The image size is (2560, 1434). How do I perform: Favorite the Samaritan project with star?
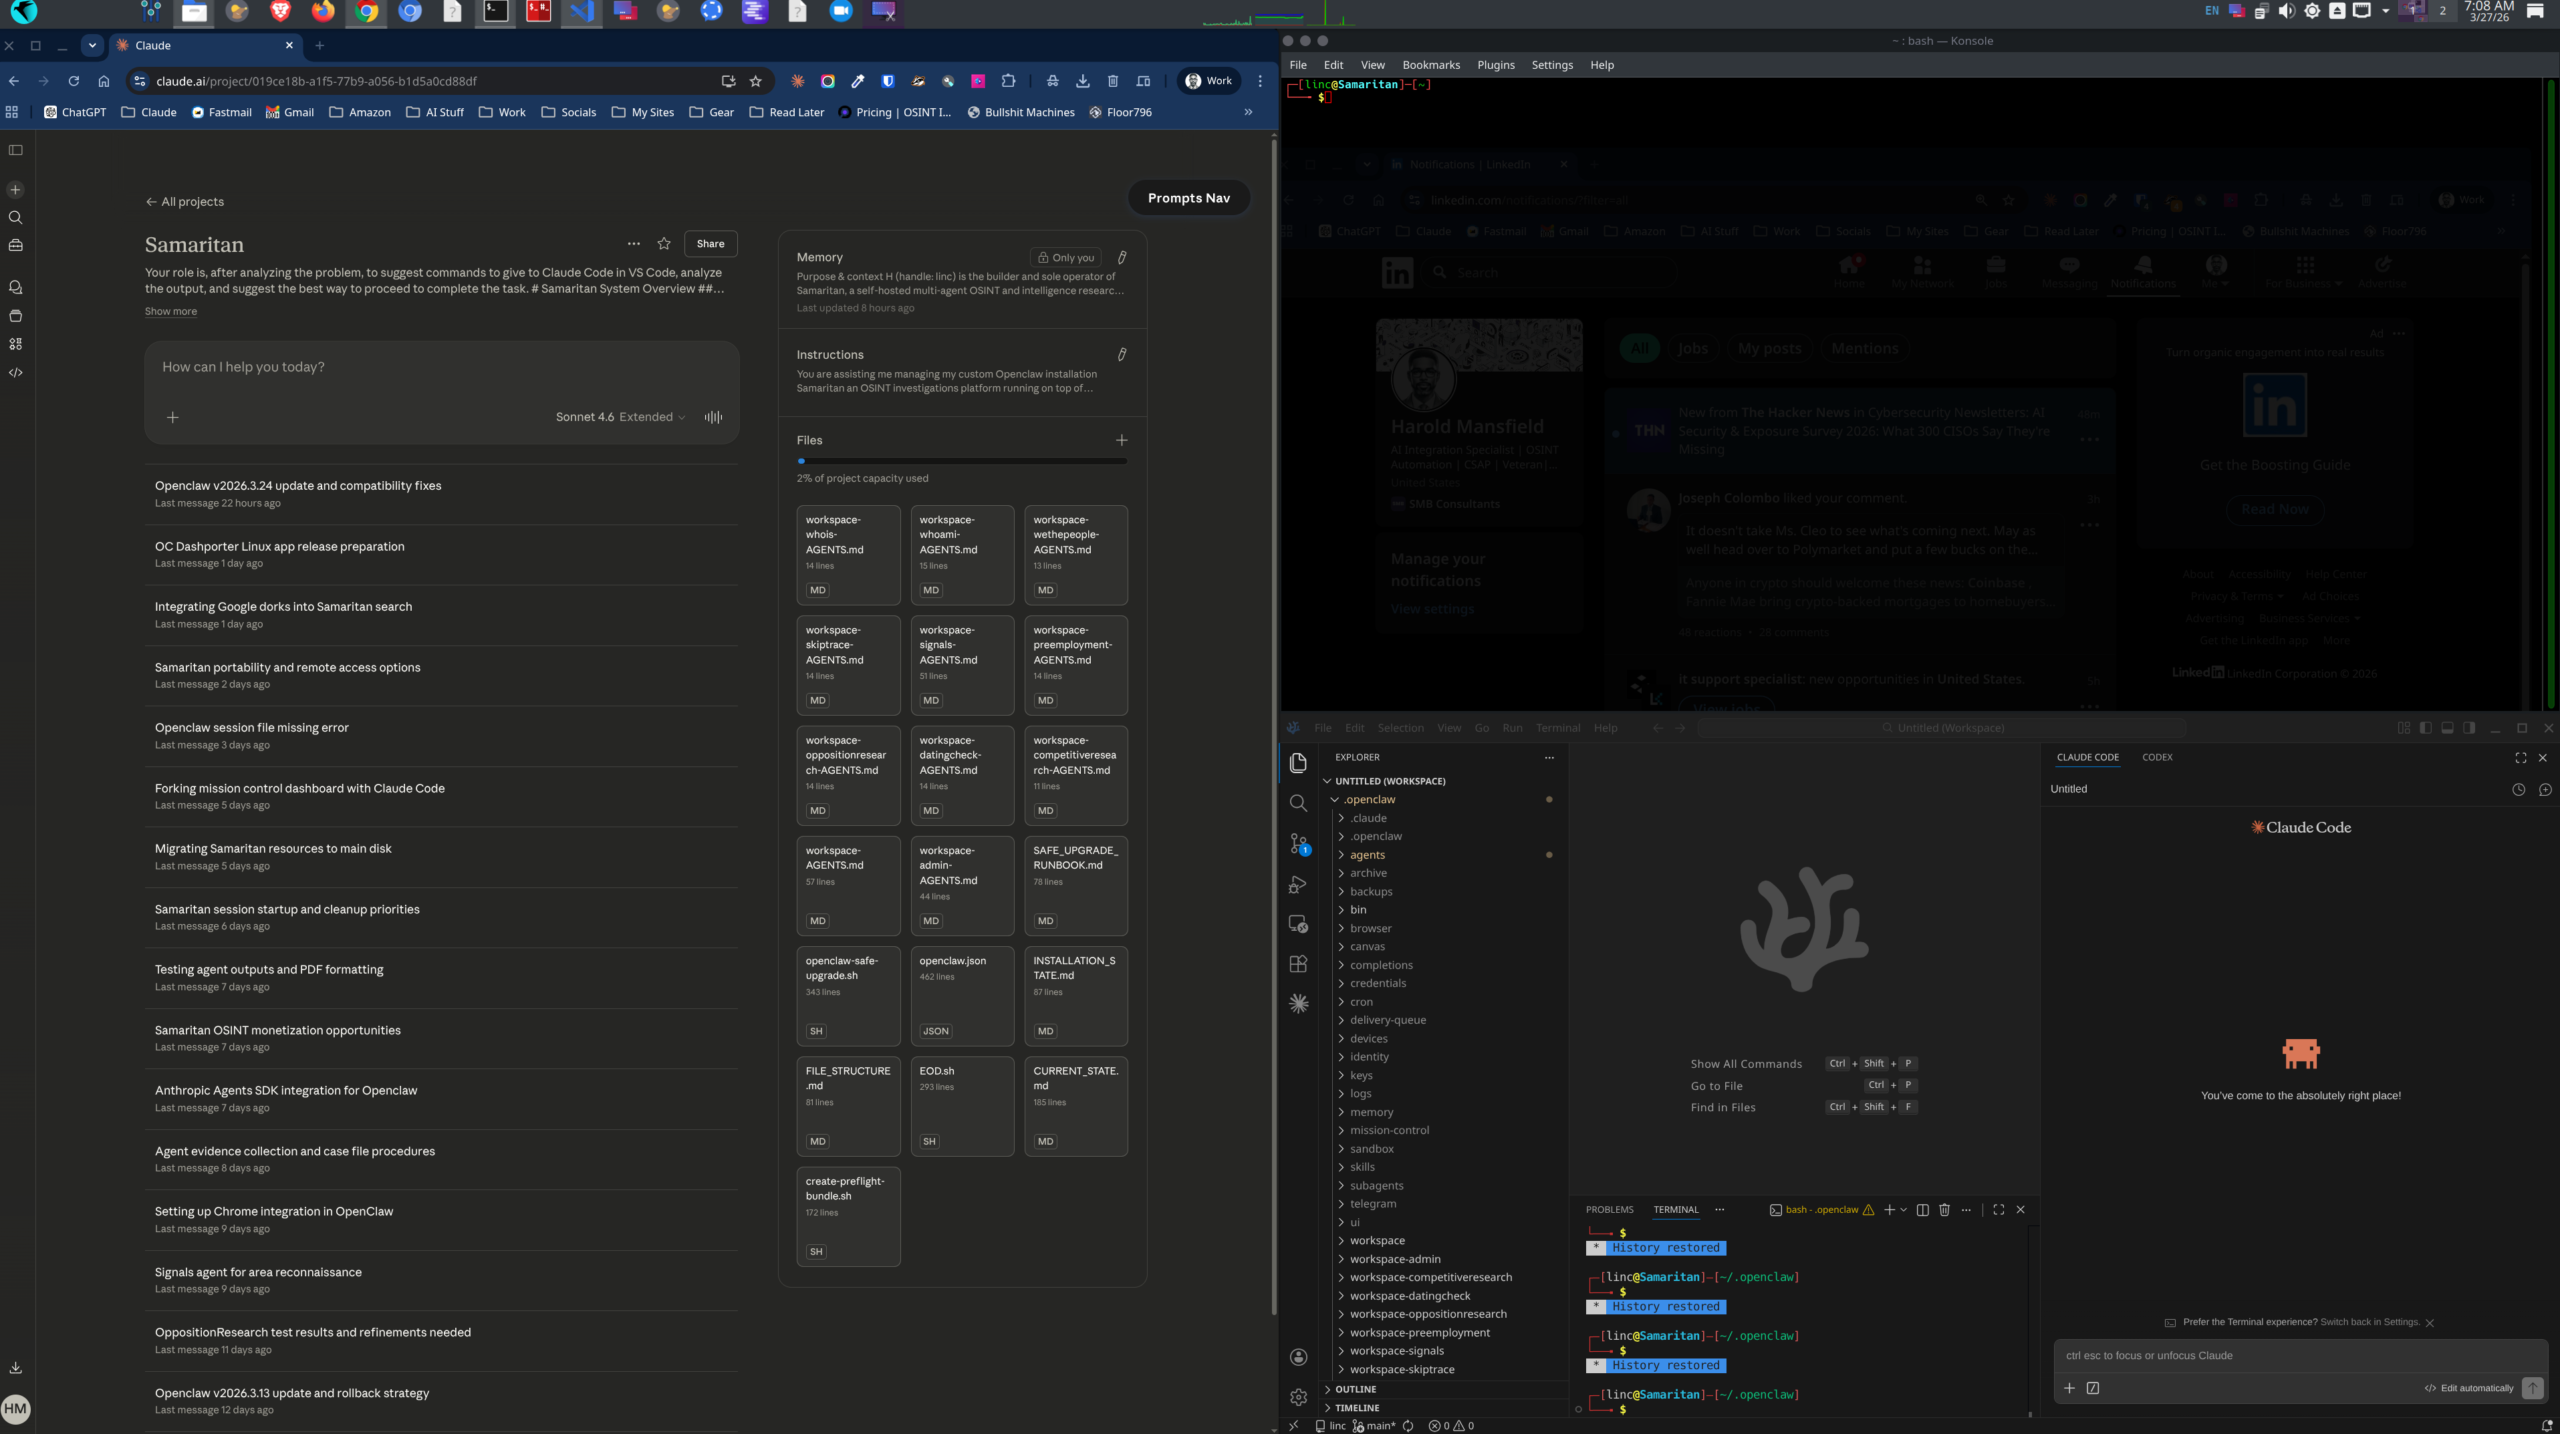pos(664,243)
